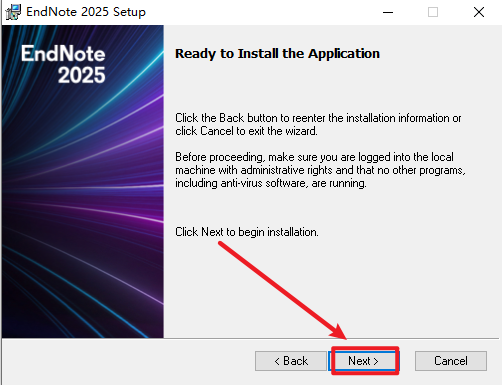Click the 'Click the Back button to reenter' paragraph

(x=318, y=124)
